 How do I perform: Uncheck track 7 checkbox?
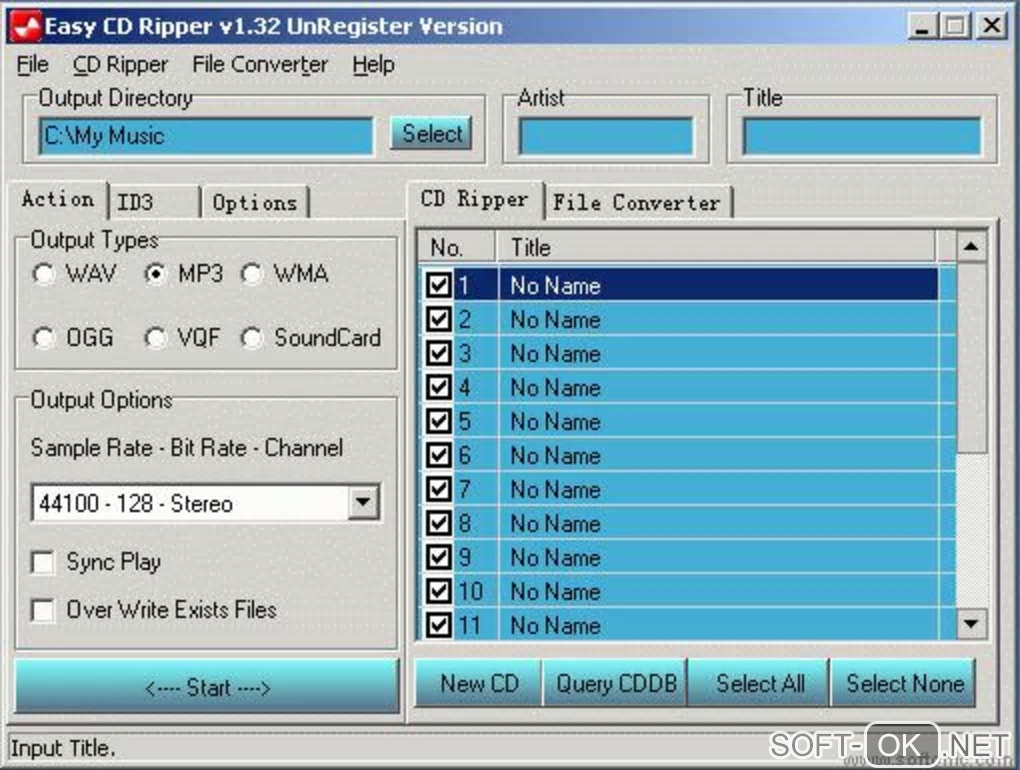[438, 488]
